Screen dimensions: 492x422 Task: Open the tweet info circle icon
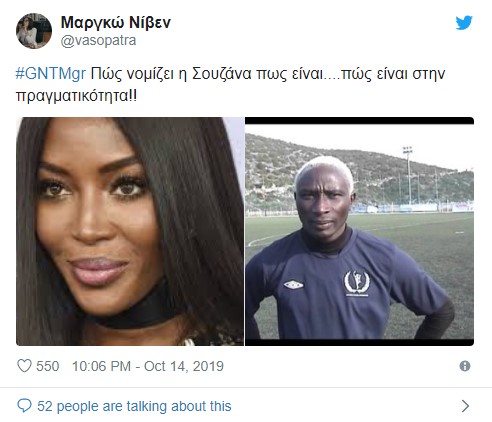[x=465, y=366]
